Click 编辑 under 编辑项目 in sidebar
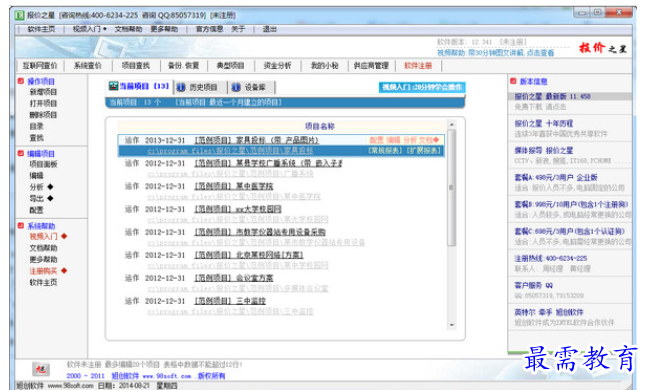 tap(36, 176)
